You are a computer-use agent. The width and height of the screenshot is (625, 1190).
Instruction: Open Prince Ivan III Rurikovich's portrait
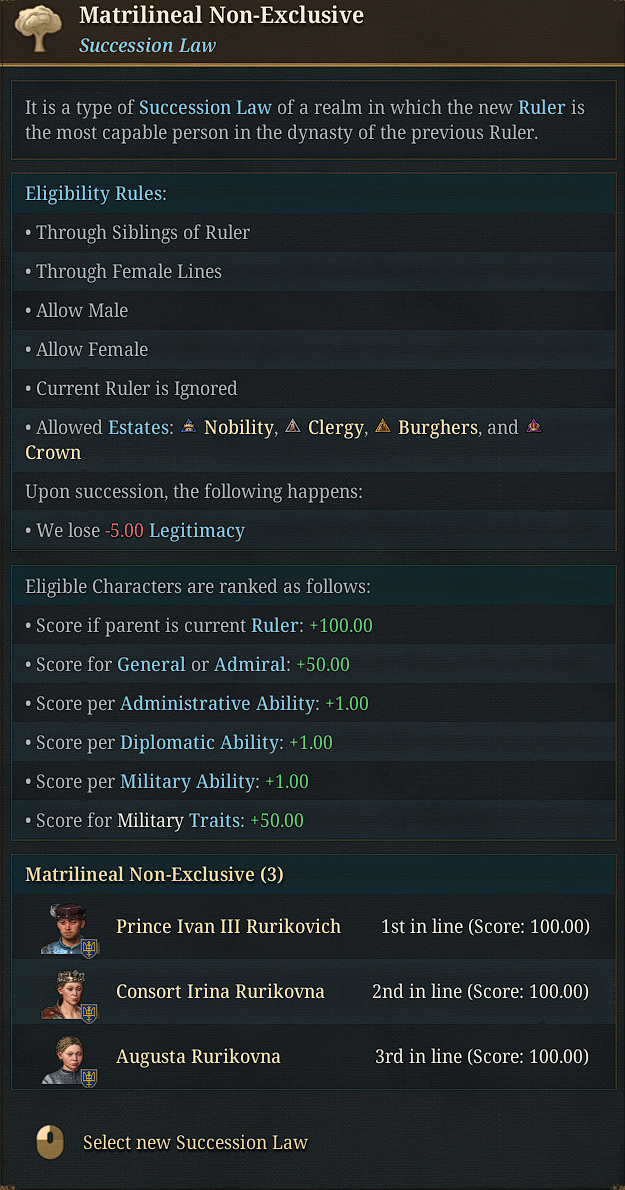69,926
